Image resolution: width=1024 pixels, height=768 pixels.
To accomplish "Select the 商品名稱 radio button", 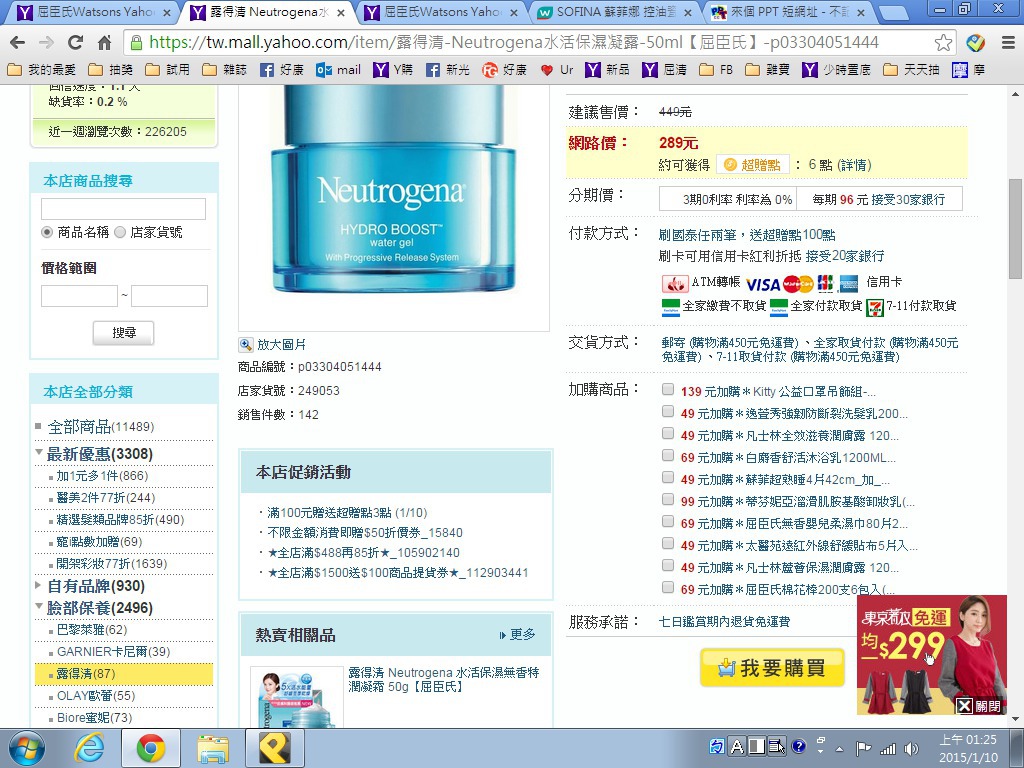I will (x=47, y=232).
